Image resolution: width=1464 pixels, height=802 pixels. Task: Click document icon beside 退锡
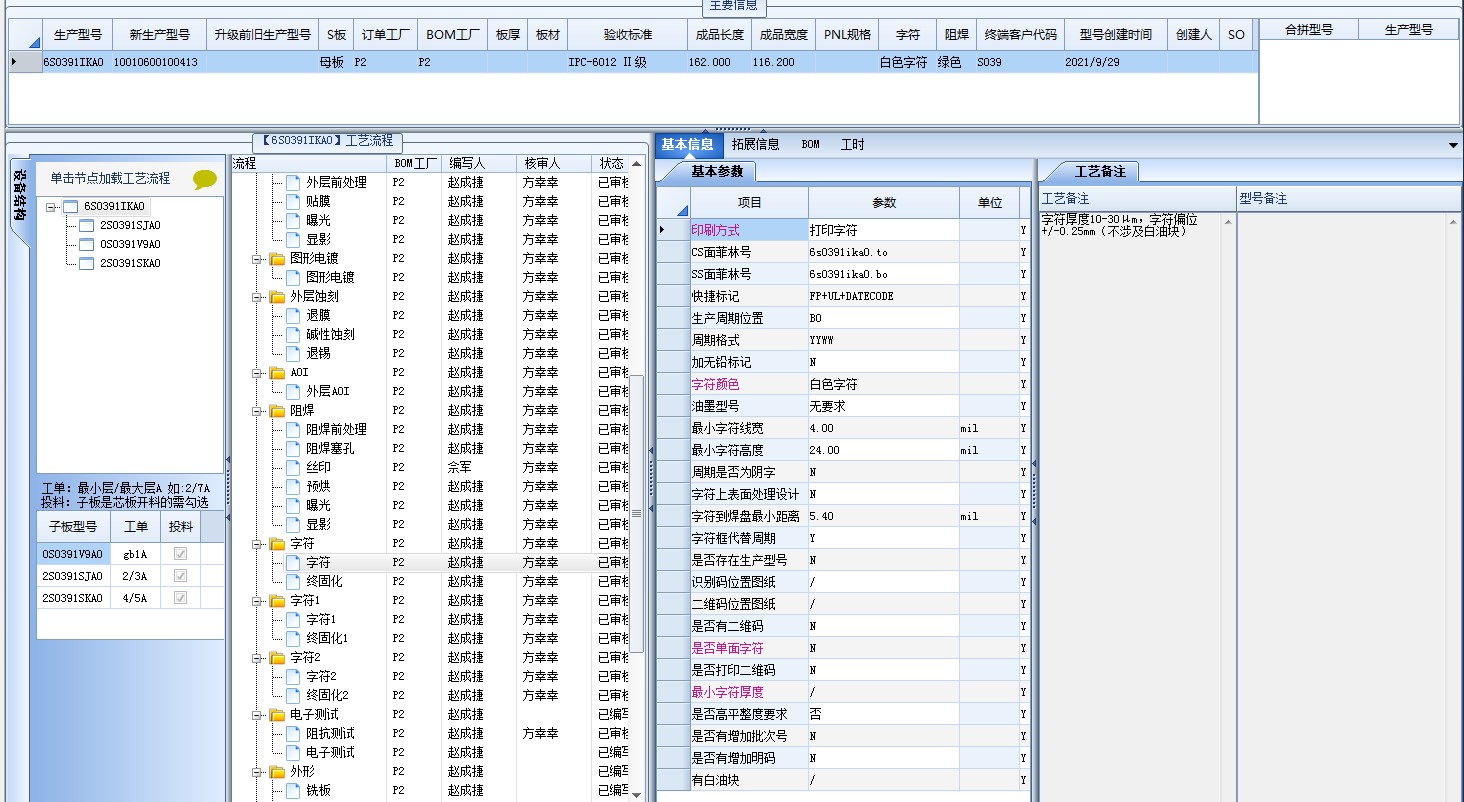[293, 353]
